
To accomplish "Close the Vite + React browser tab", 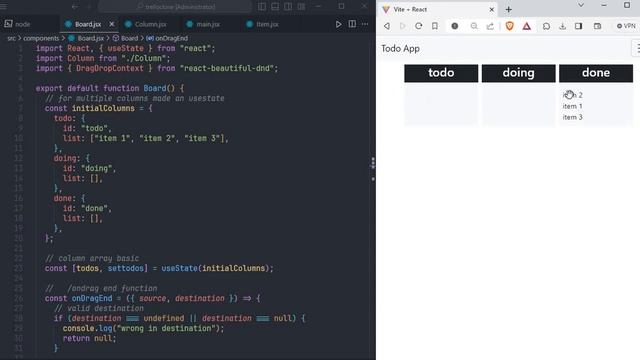I will pyautogui.click(x=491, y=9).
